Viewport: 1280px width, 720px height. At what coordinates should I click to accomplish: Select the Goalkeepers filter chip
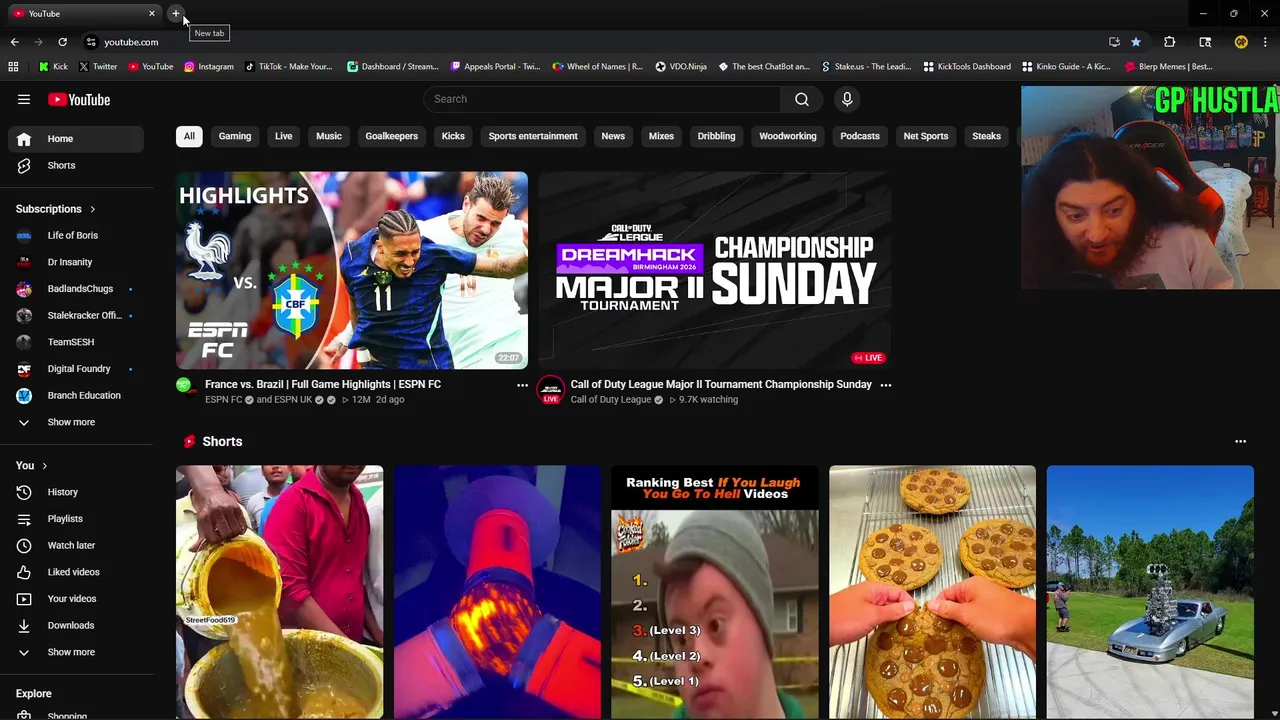point(392,136)
